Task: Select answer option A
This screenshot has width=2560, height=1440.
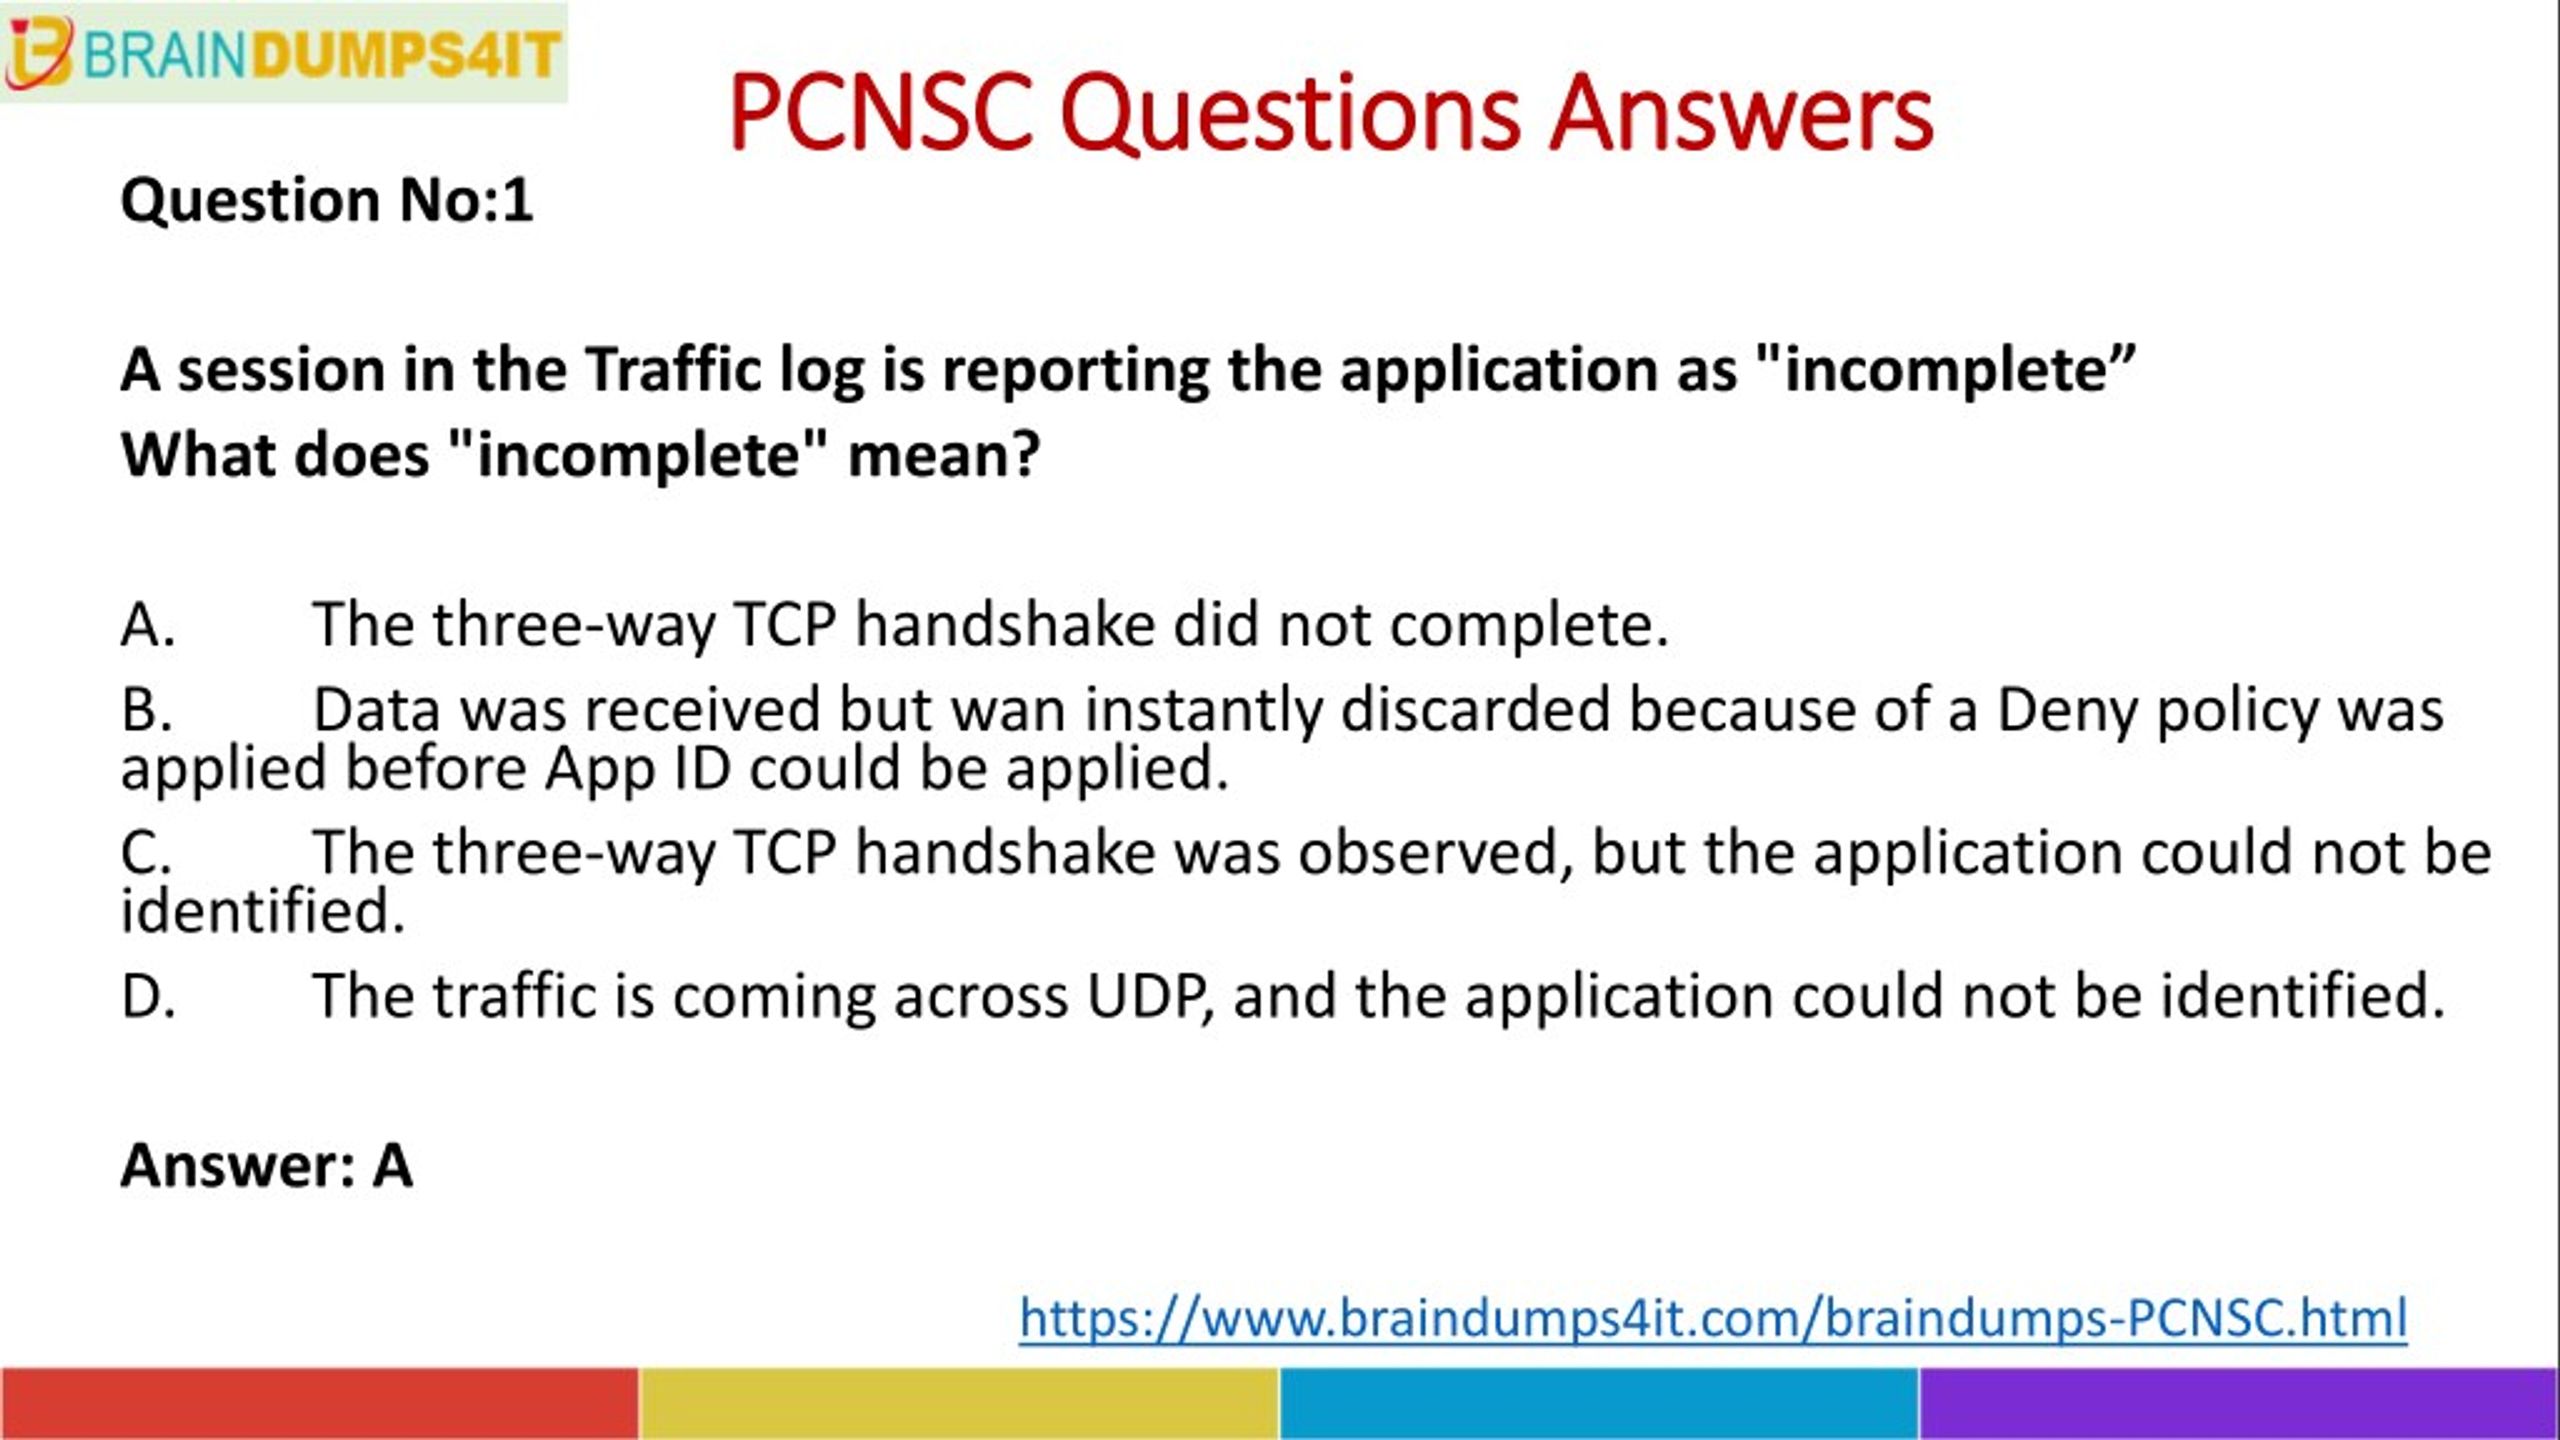Action: click(x=144, y=624)
